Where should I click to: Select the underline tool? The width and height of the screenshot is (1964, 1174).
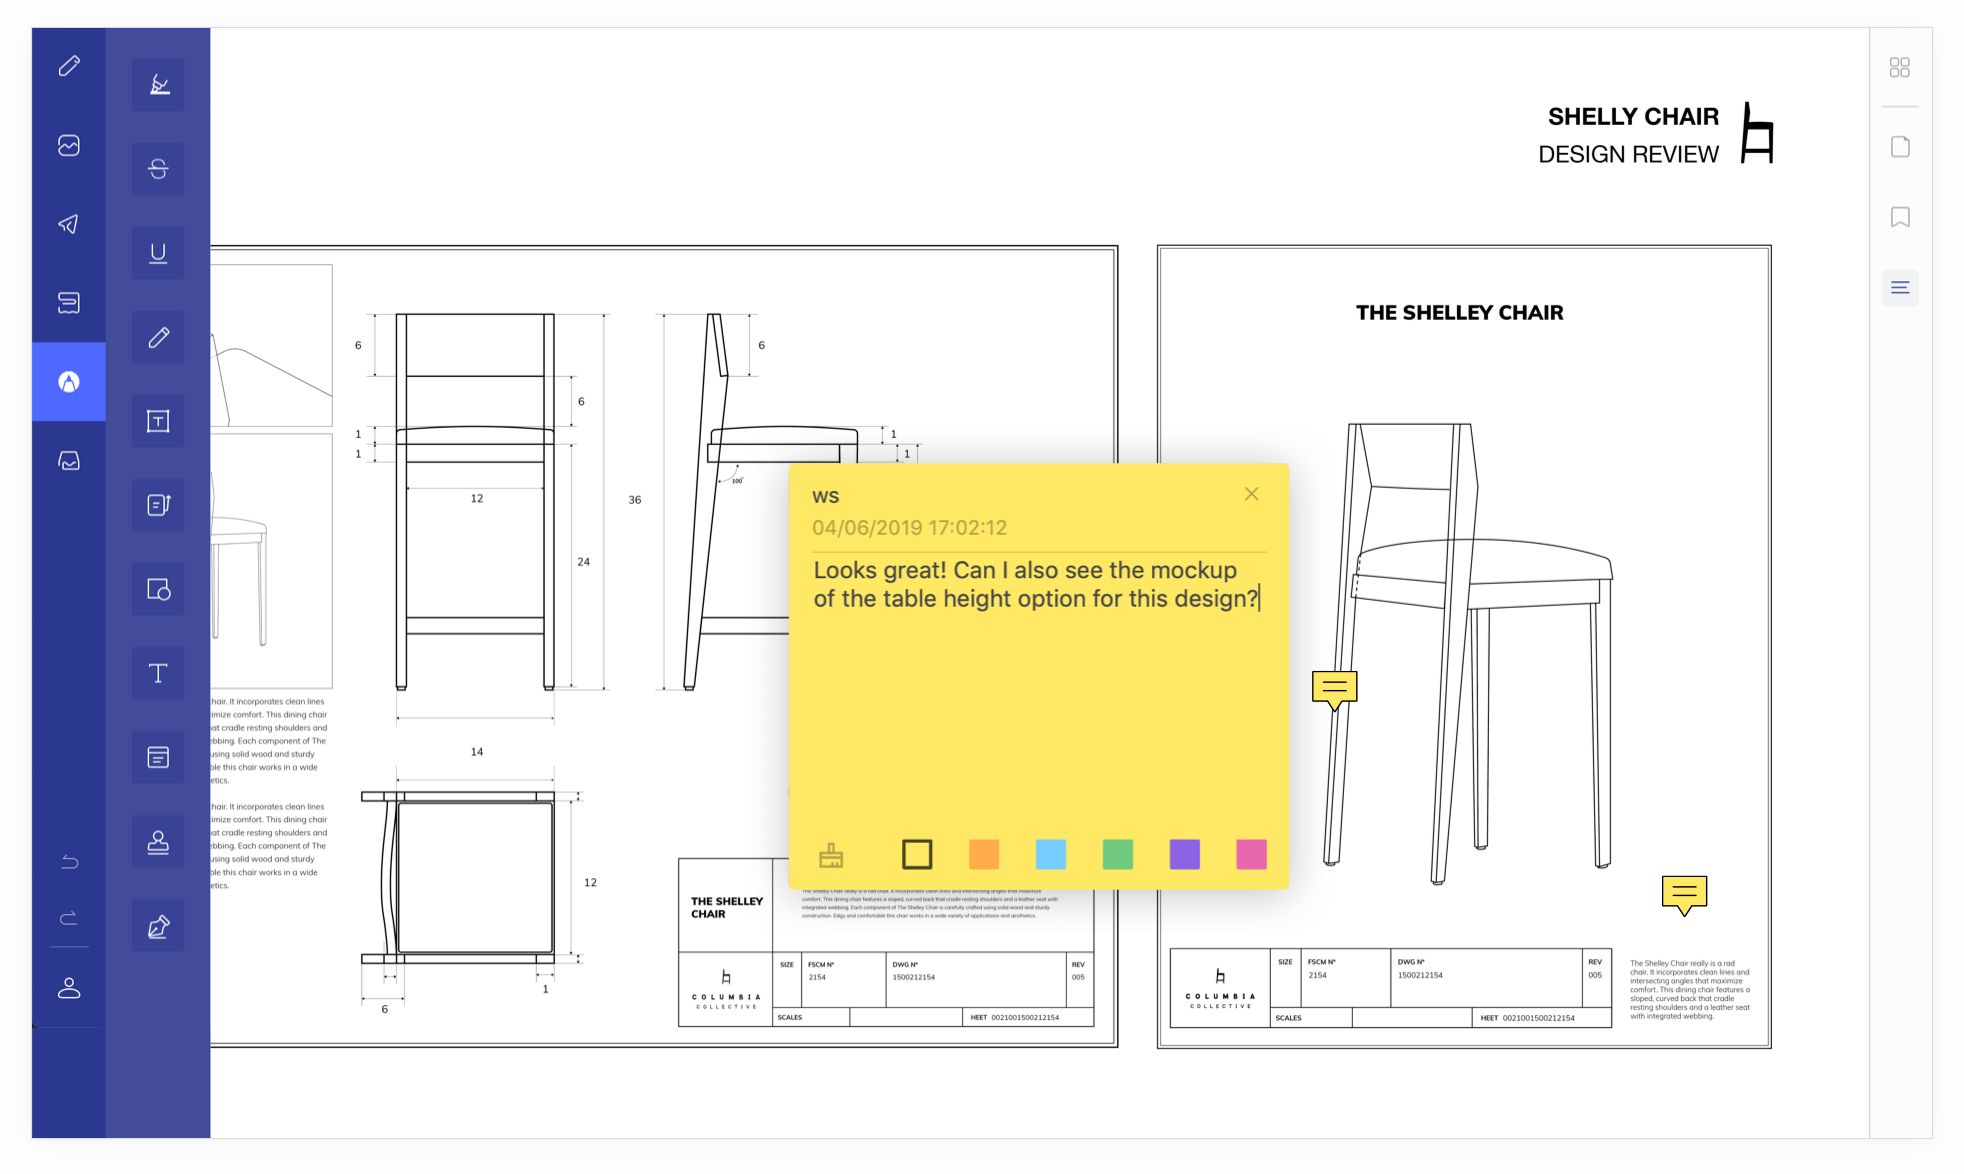[x=157, y=253]
